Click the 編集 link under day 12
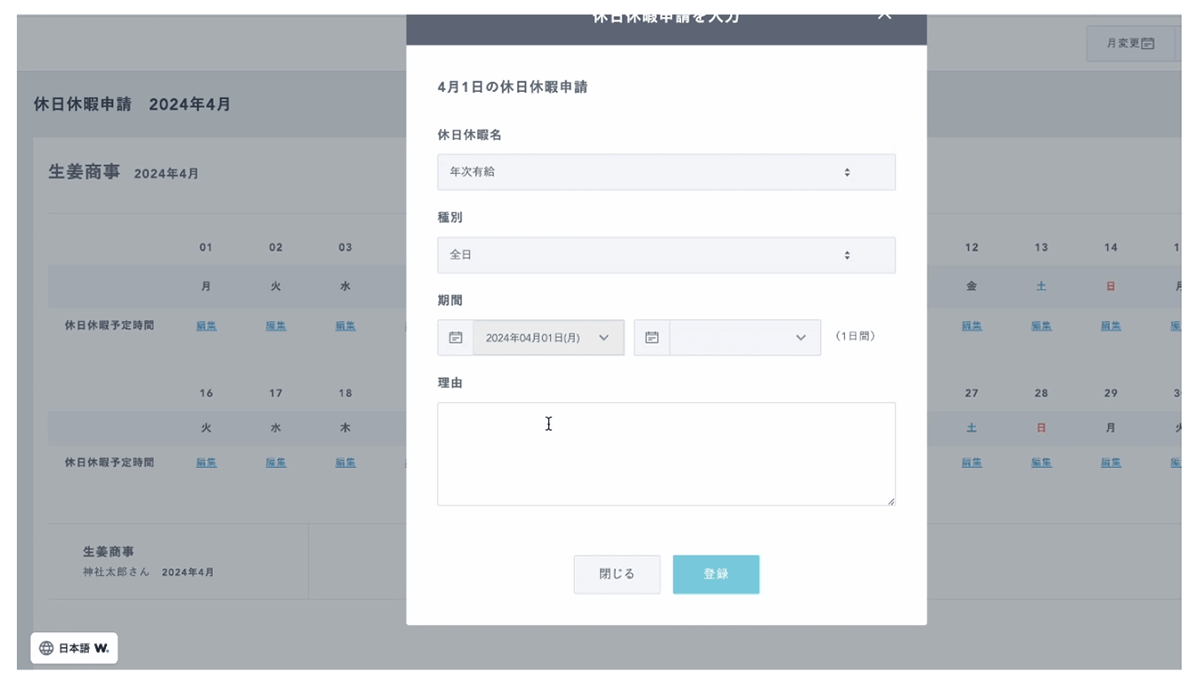Viewport: 1200px width, 680px height. tap(972, 326)
